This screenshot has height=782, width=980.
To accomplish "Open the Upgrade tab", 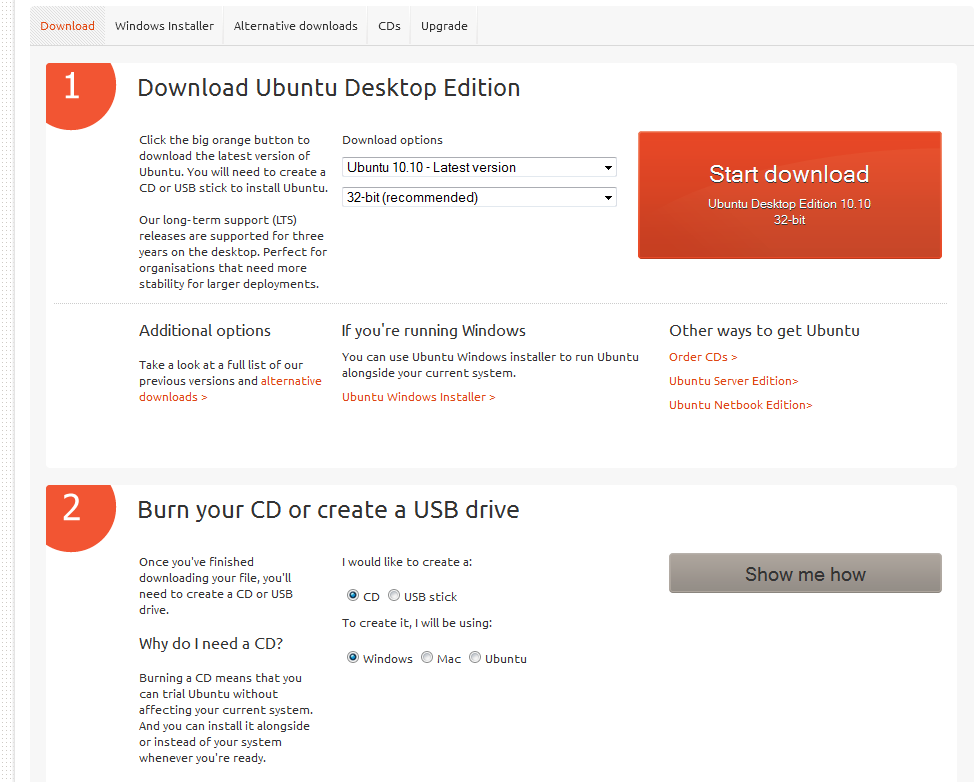I will tap(444, 26).
